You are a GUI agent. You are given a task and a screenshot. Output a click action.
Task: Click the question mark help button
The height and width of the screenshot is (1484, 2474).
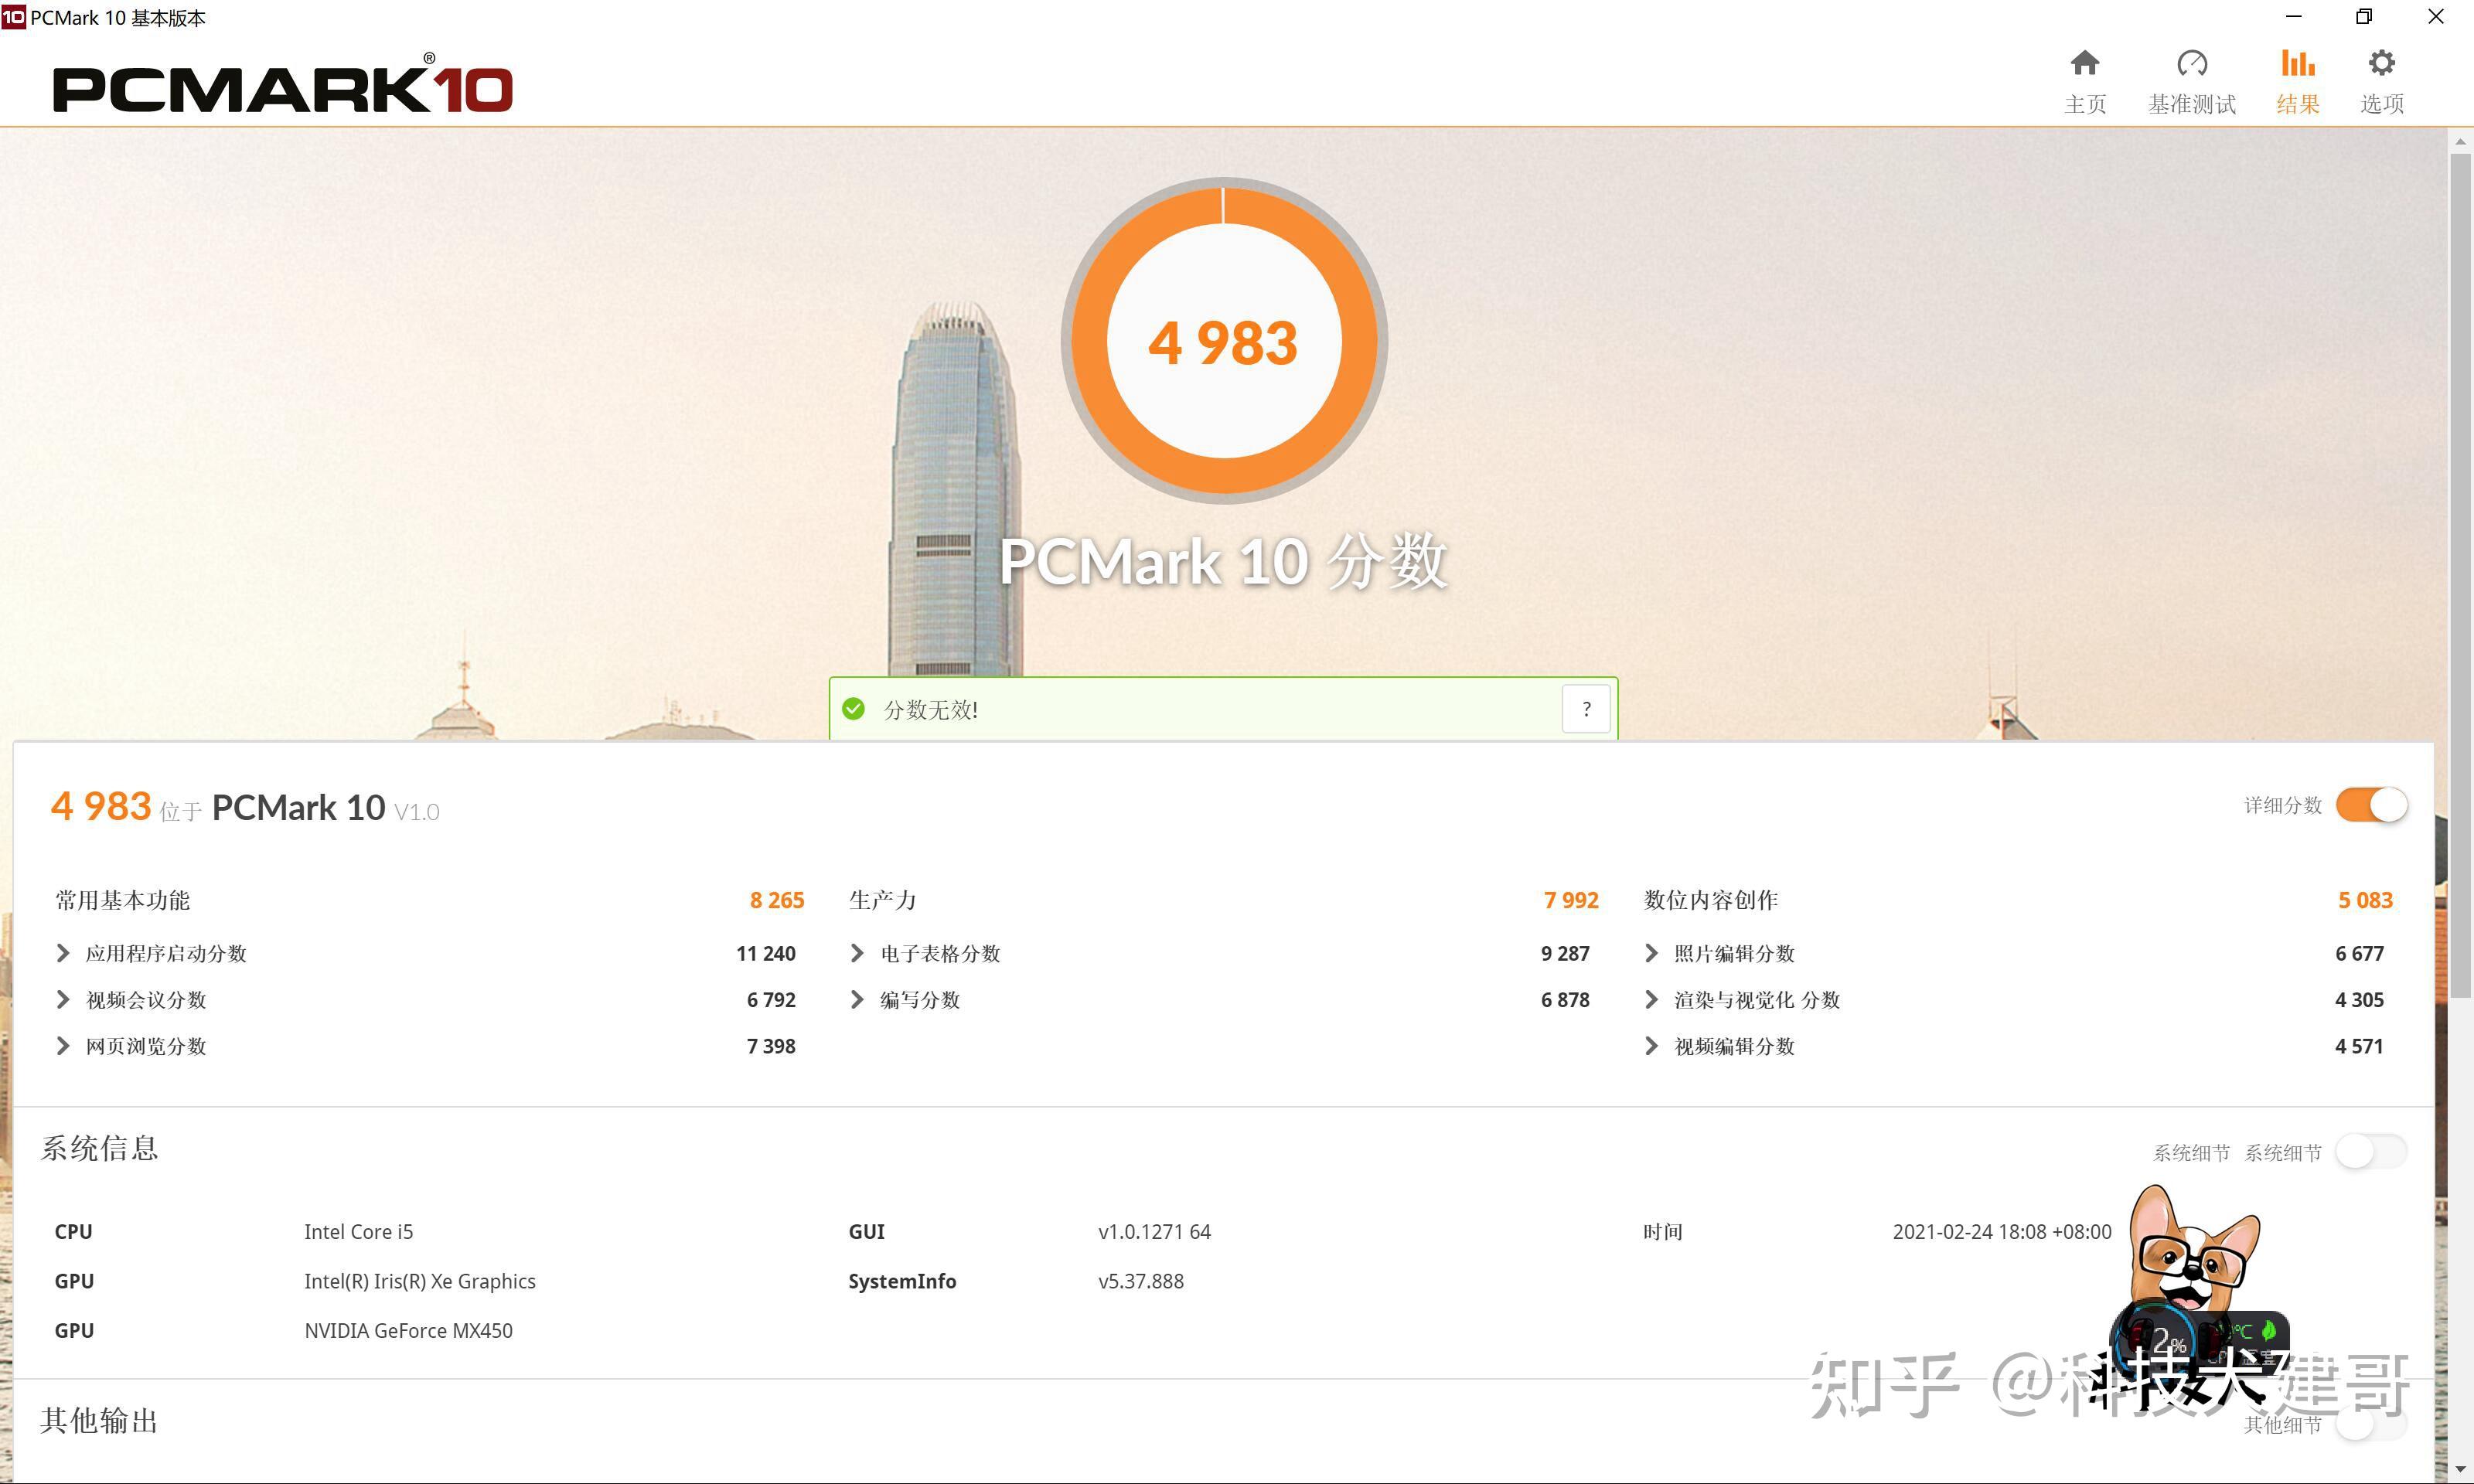1586,709
